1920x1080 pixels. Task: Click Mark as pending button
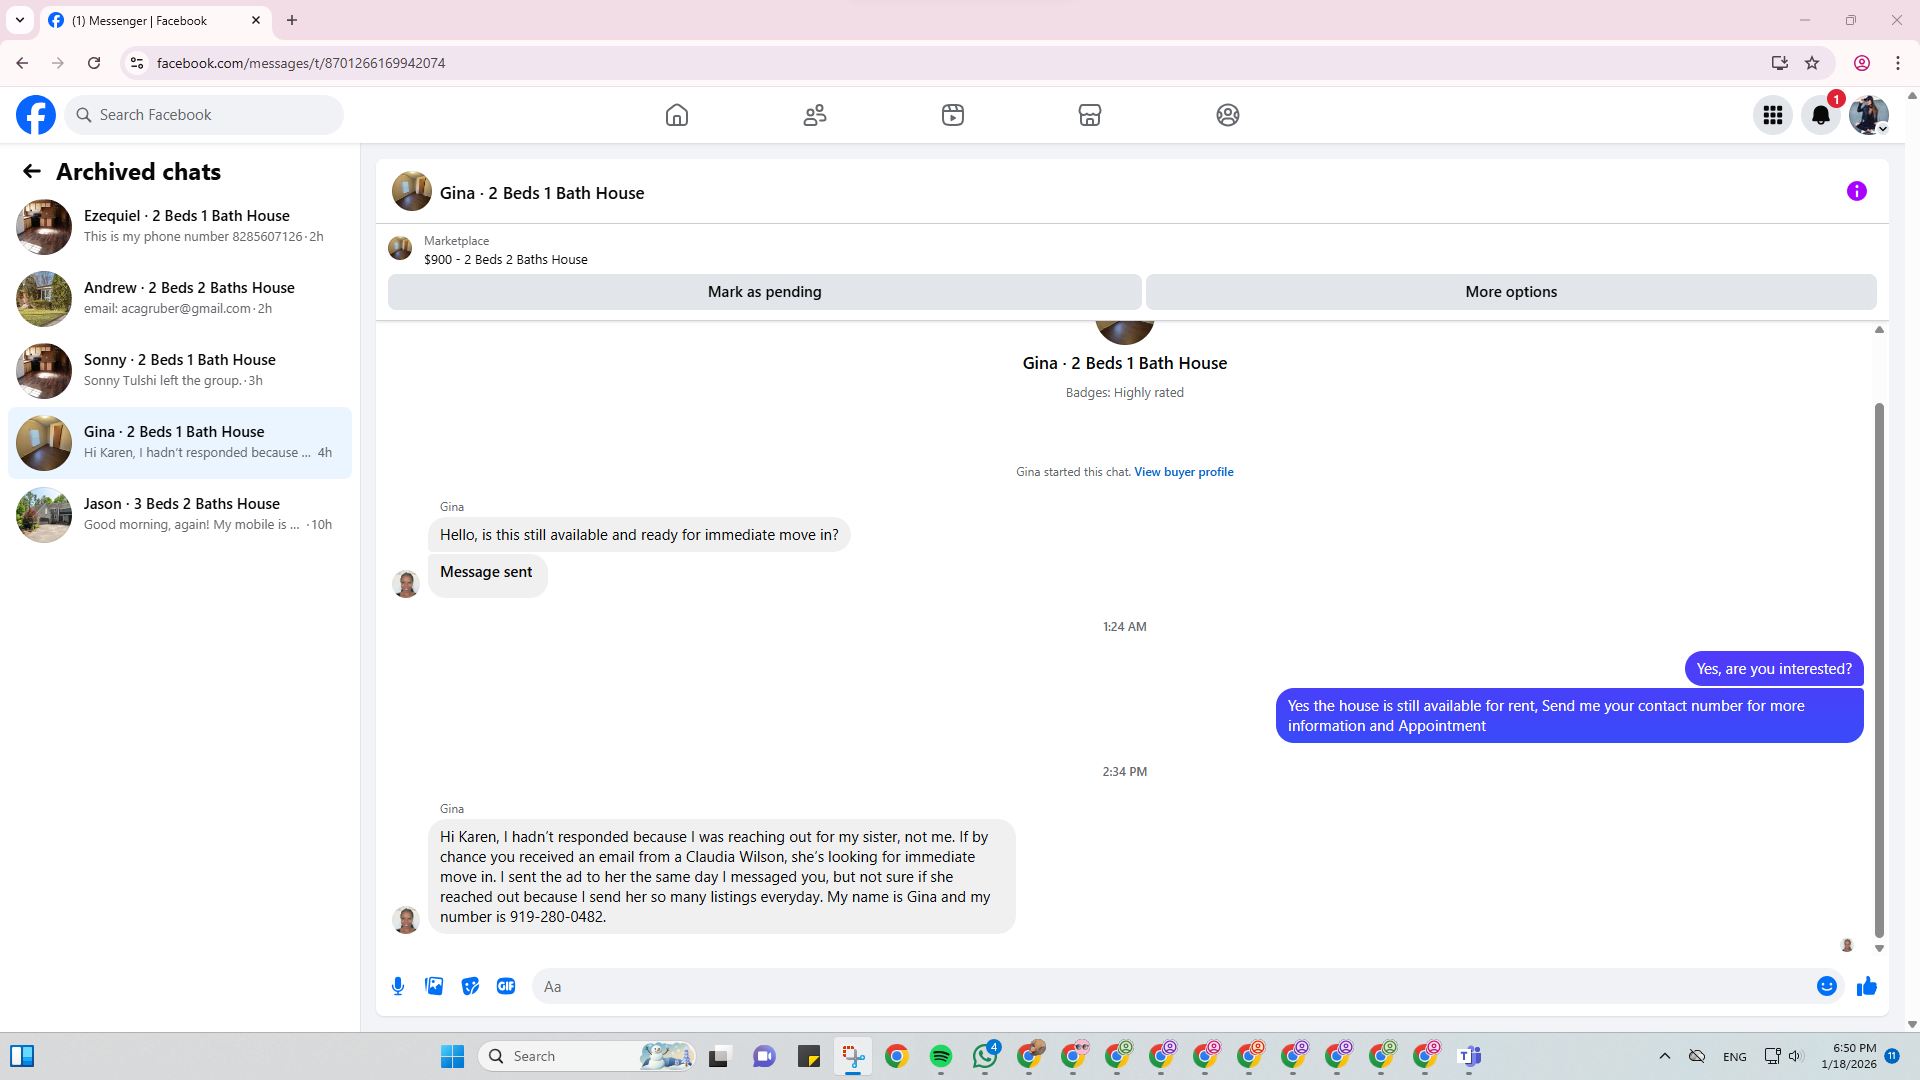764,292
